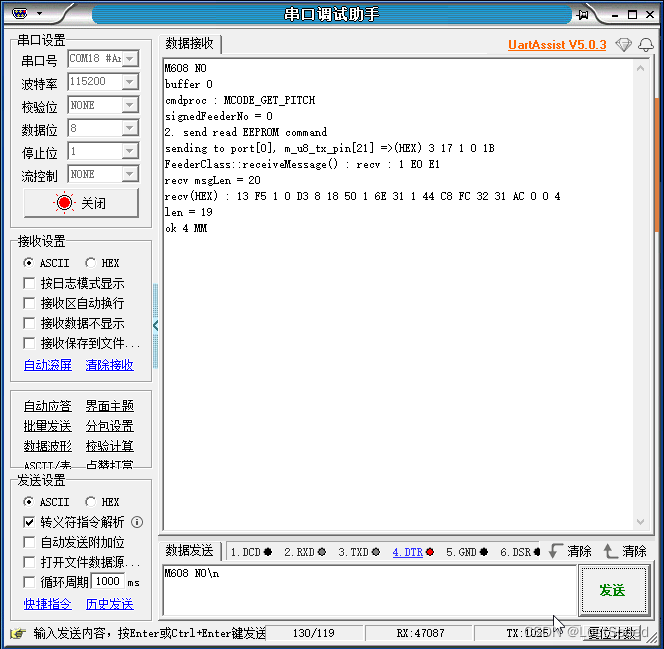Click the TX:1025 counter in status bar
Image resolution: width=664 pixels, height=649 pixels.
(527, 633)
